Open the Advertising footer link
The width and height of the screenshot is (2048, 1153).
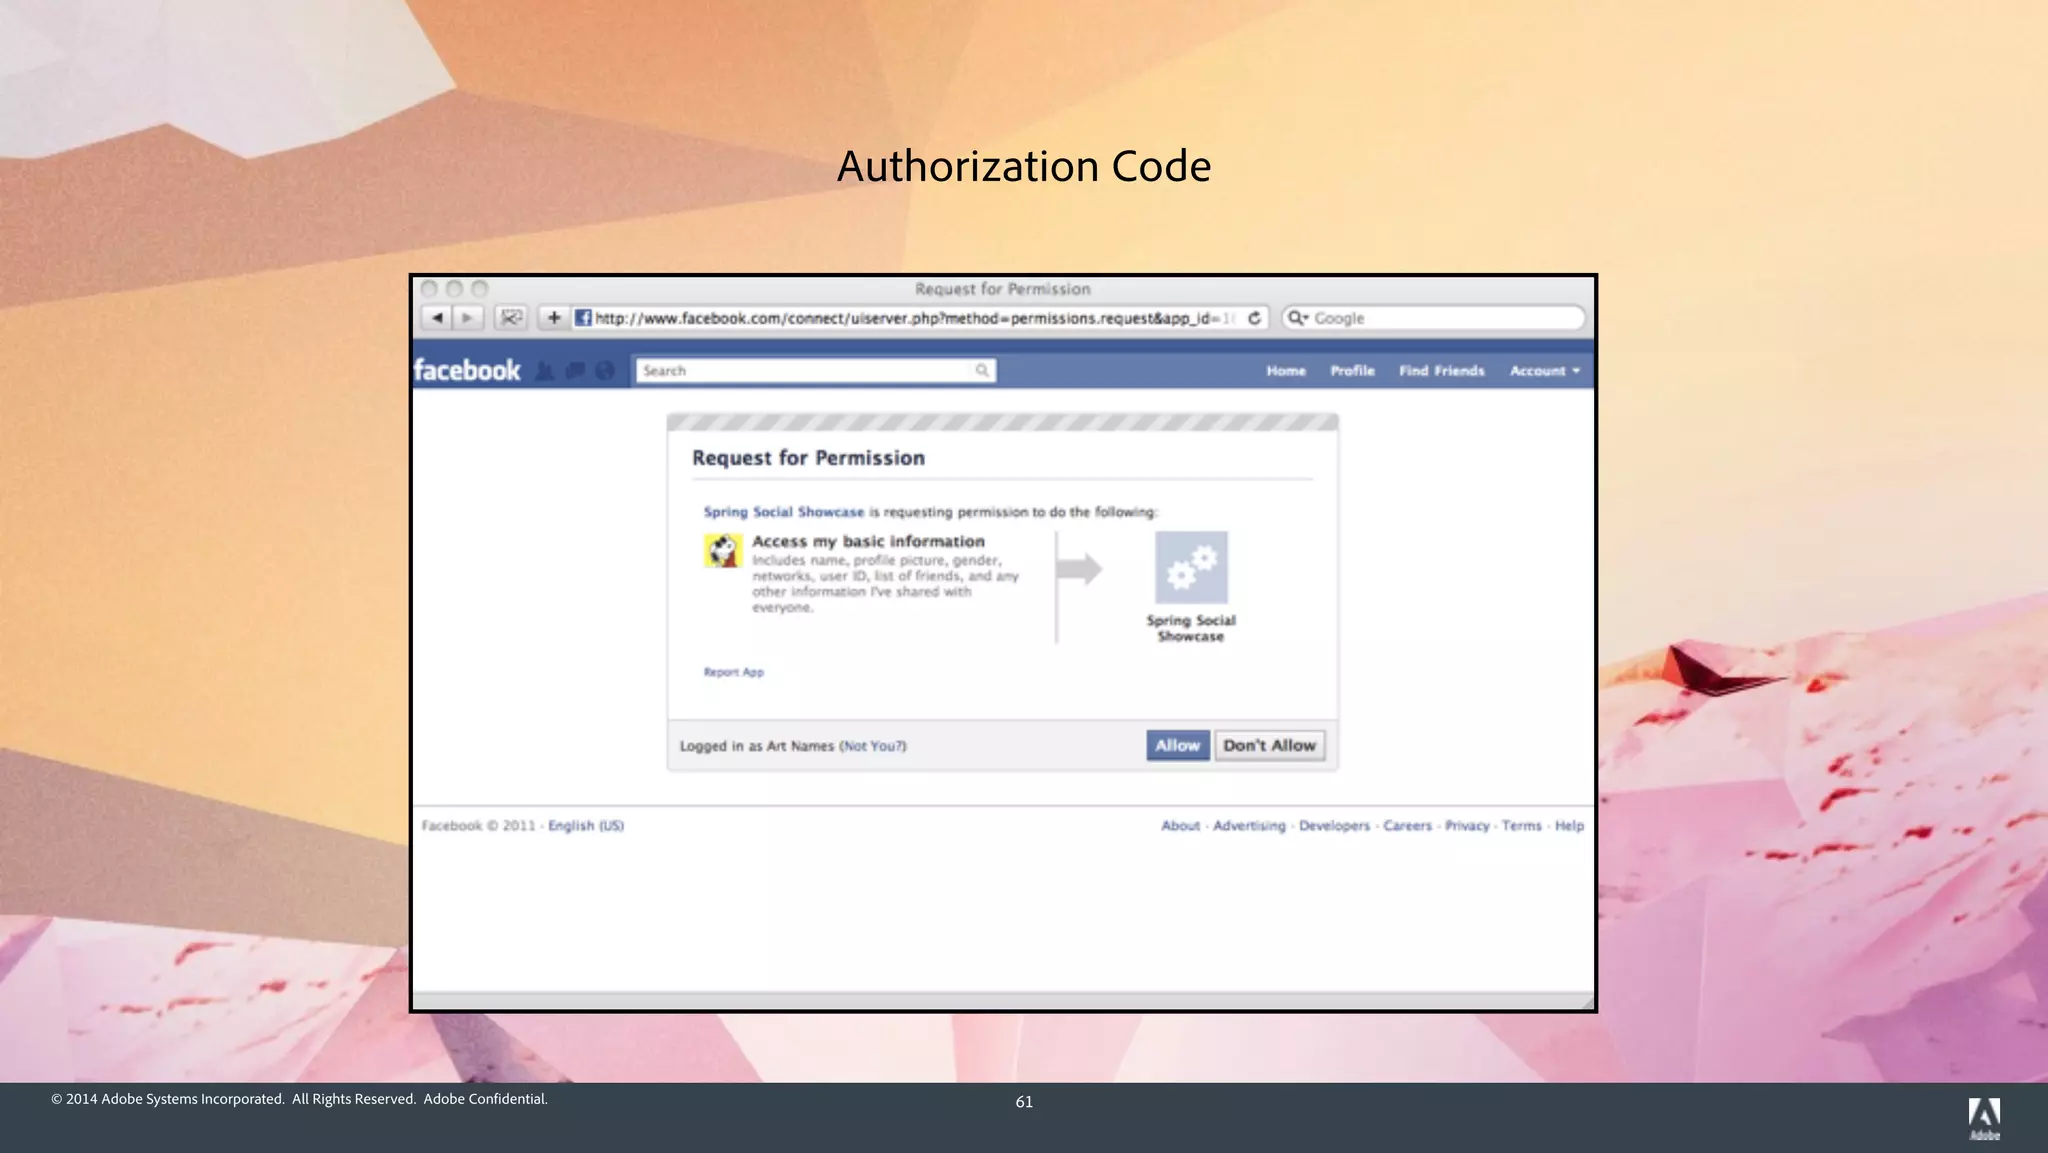[1249, 826]
